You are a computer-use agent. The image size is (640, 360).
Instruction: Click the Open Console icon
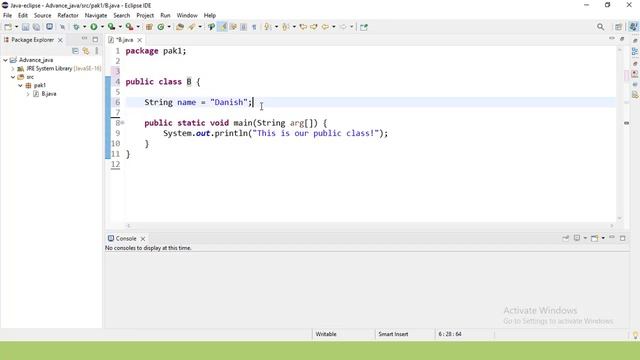[x=595, y=238]
